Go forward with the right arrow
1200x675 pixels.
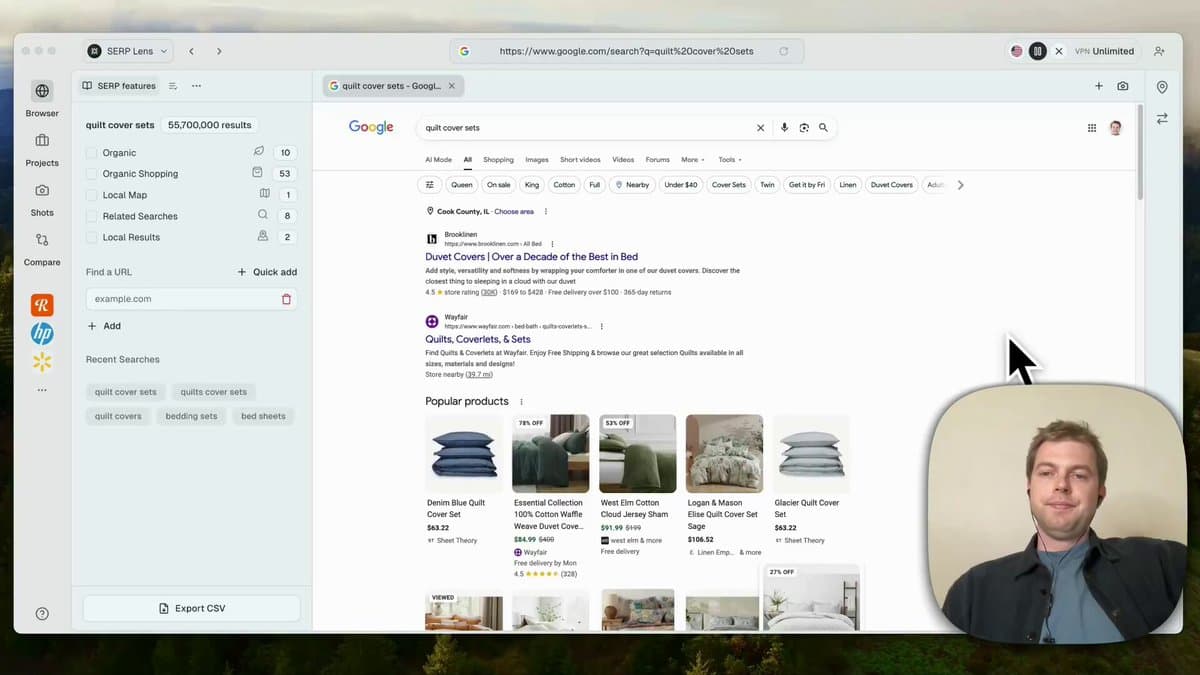coord(219,51)
